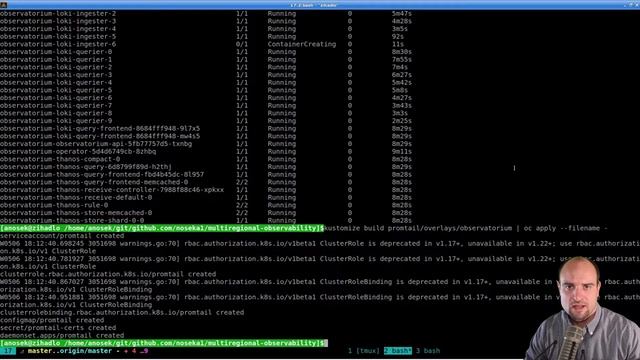Click 'daemonset.apps/promtail created' output line
Viewport: 640px width, 360px height.
click(62, 336)
